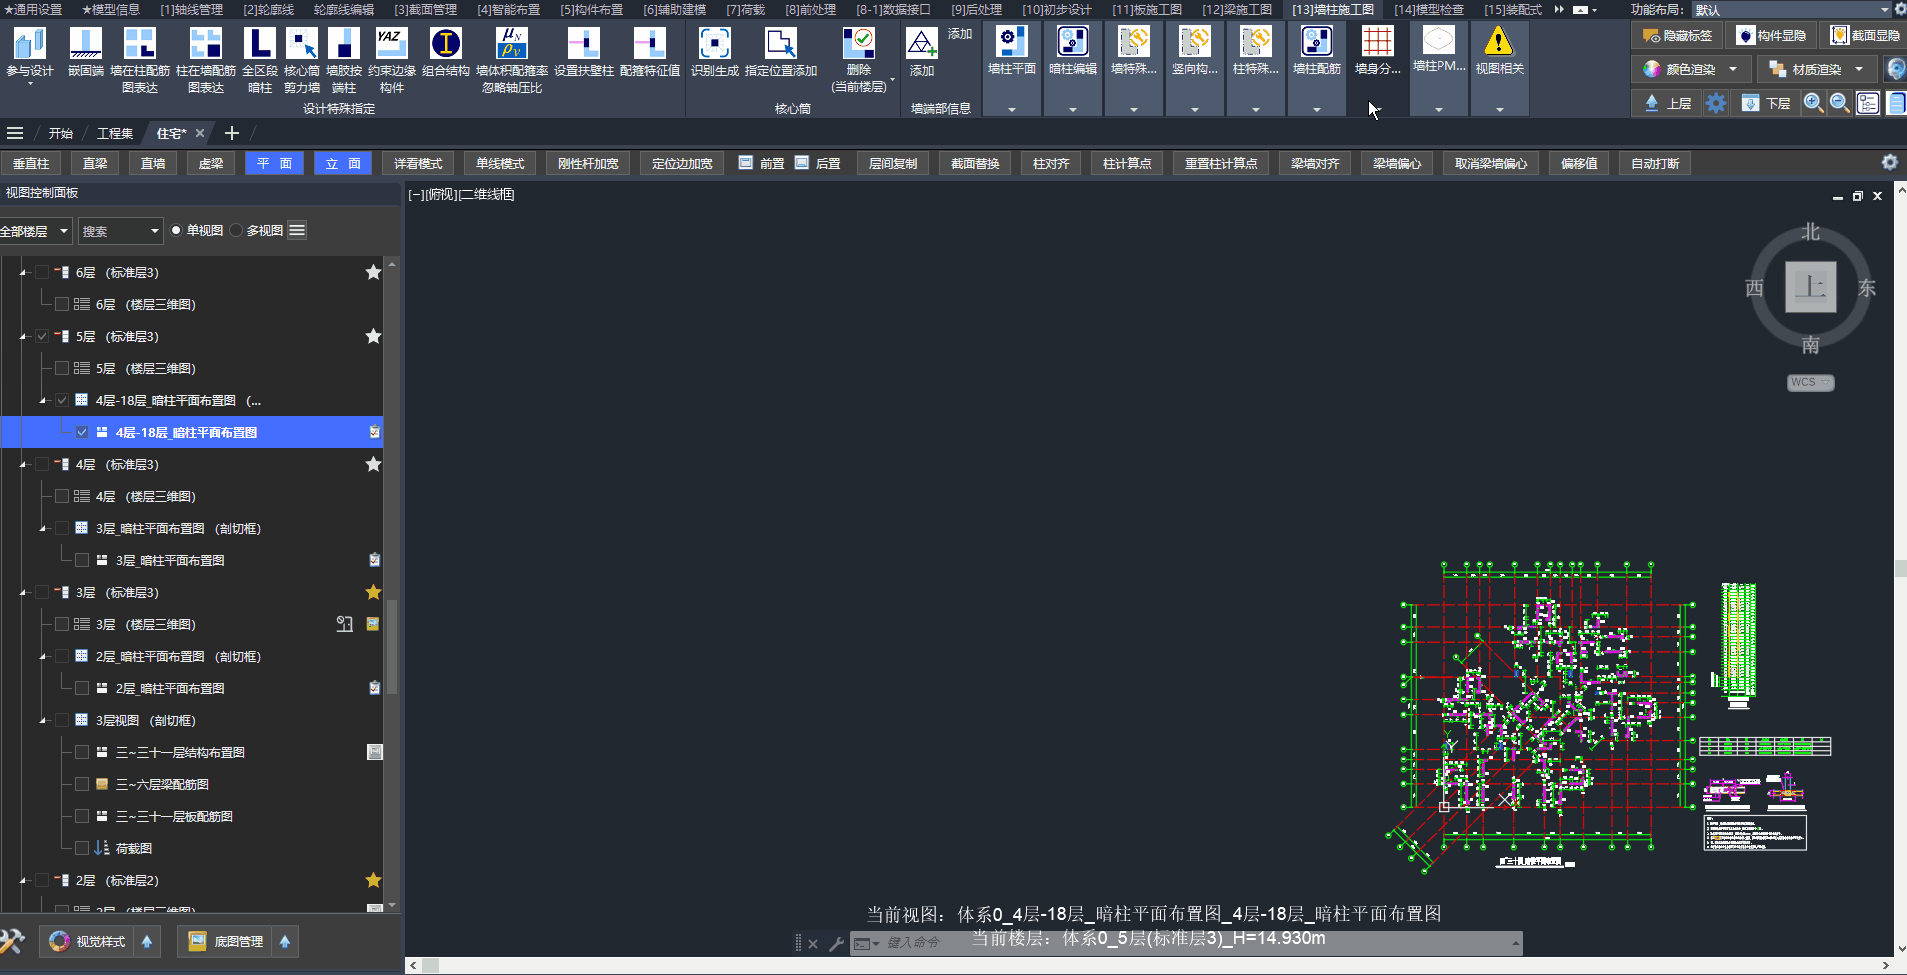Open the [4]智能布置 ribbon tab

(508, 9)
